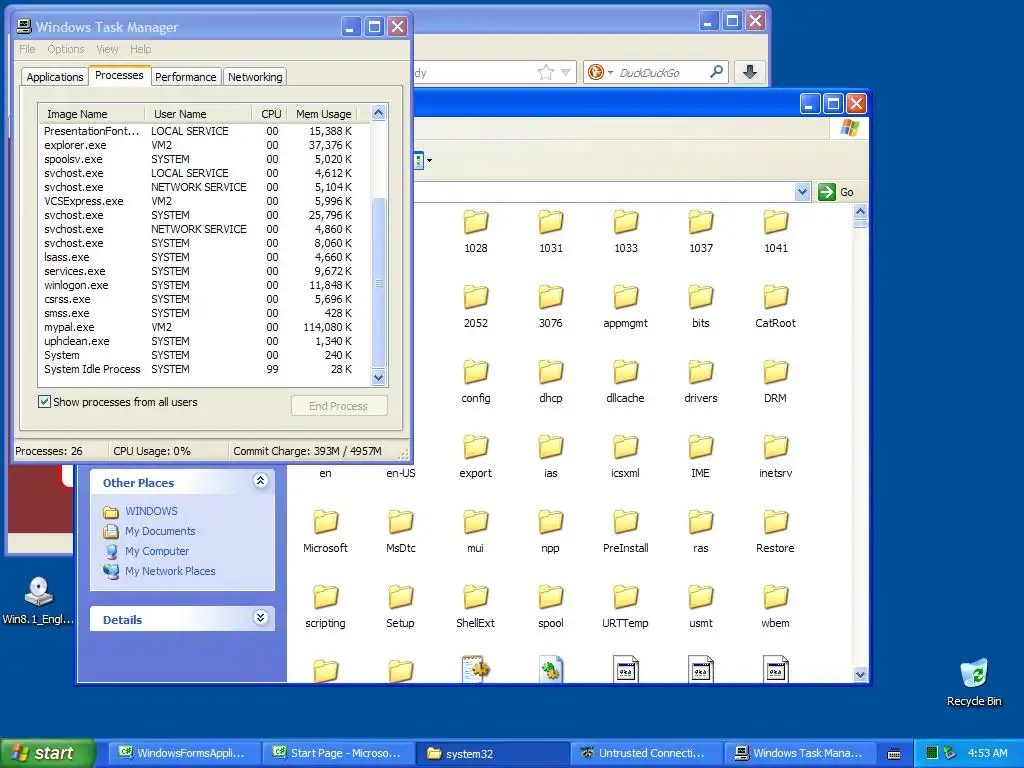Select the Restore folder
The image size is (1024, 768).
[775, 531]
